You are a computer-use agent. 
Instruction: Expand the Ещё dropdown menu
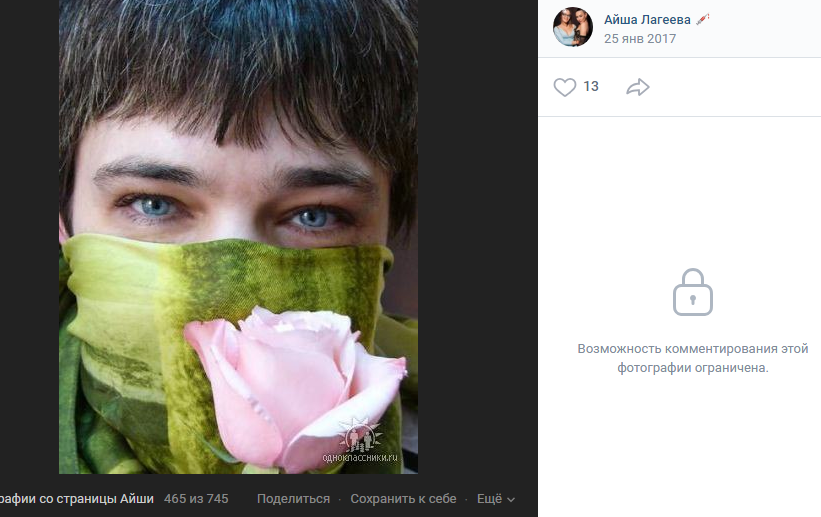coord(495,499)
